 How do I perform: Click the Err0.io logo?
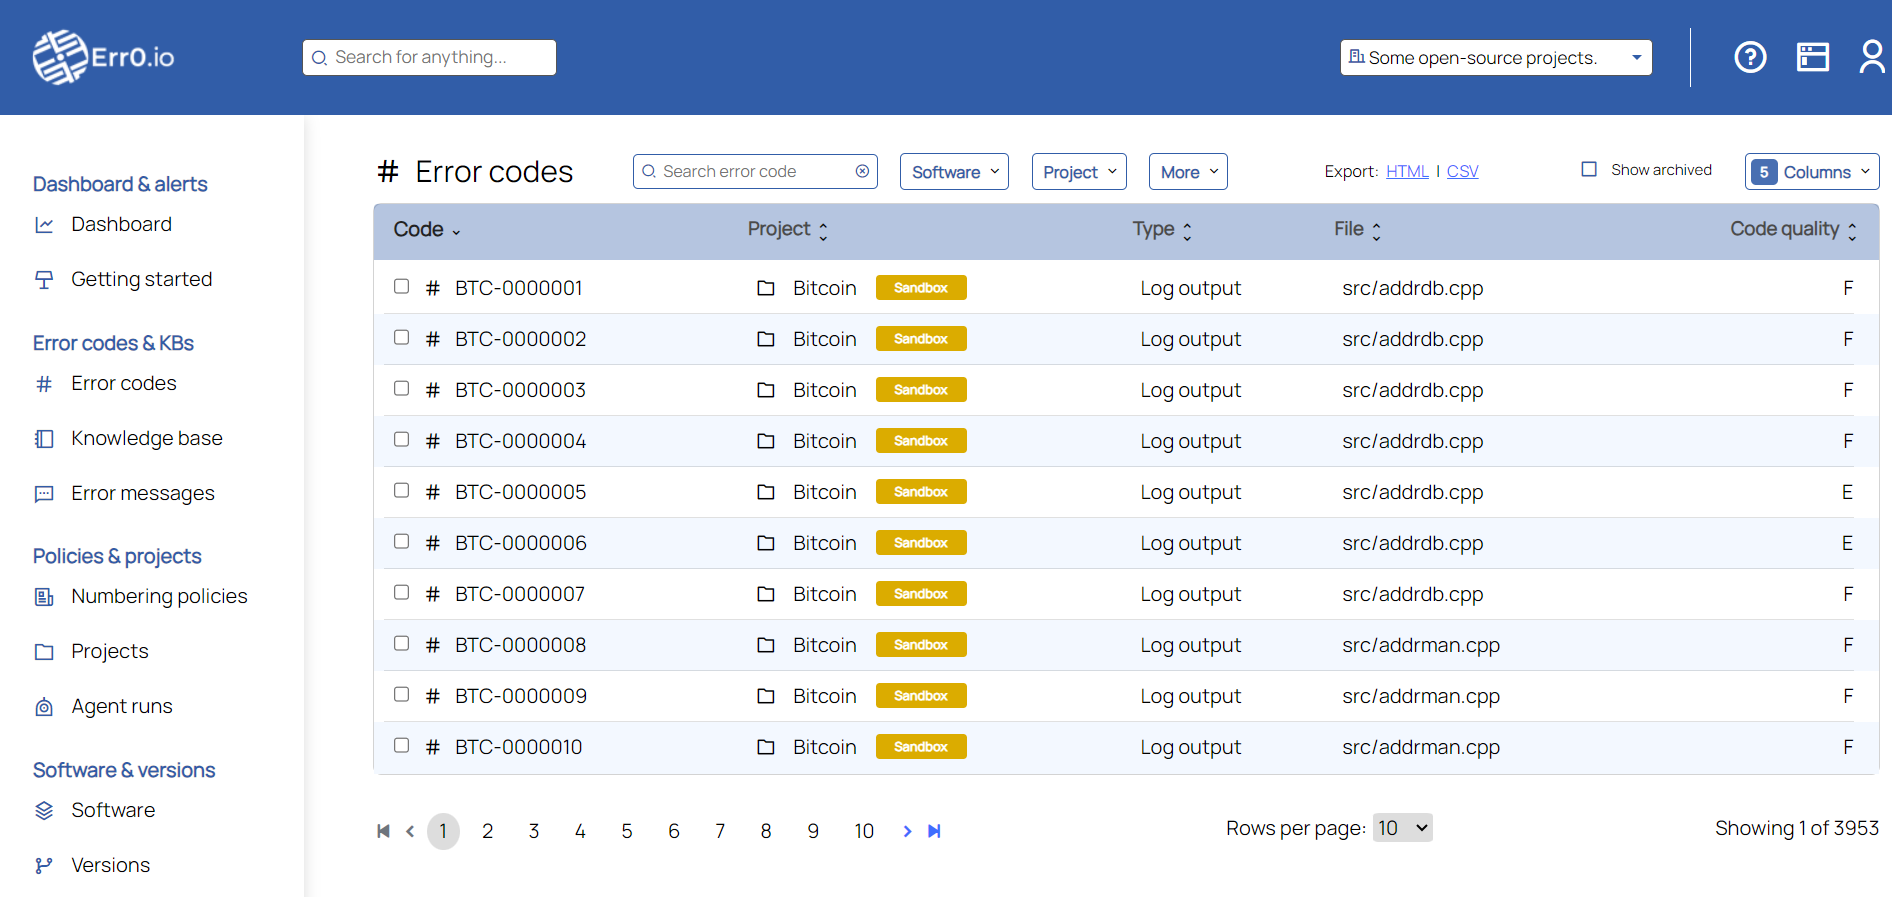[103, 57]
